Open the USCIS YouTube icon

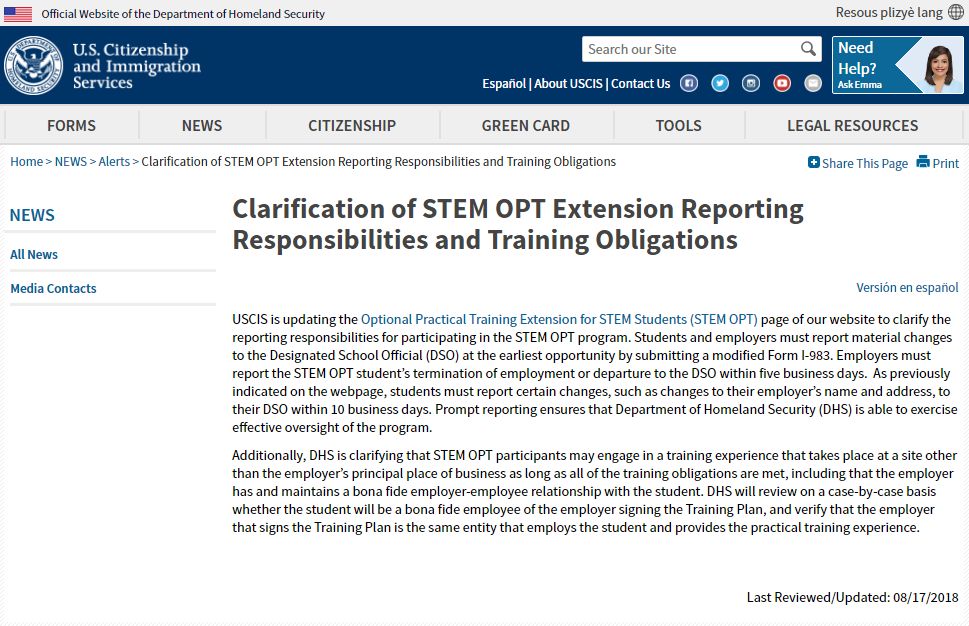coord(782,84)
